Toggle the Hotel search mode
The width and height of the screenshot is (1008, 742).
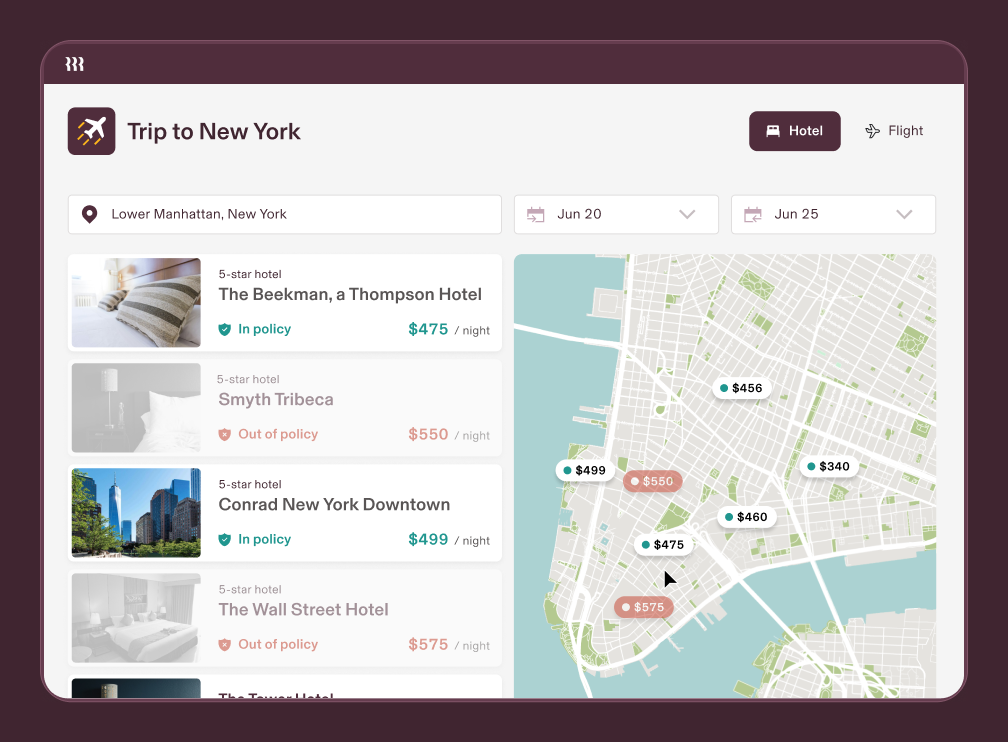(795, 130)
